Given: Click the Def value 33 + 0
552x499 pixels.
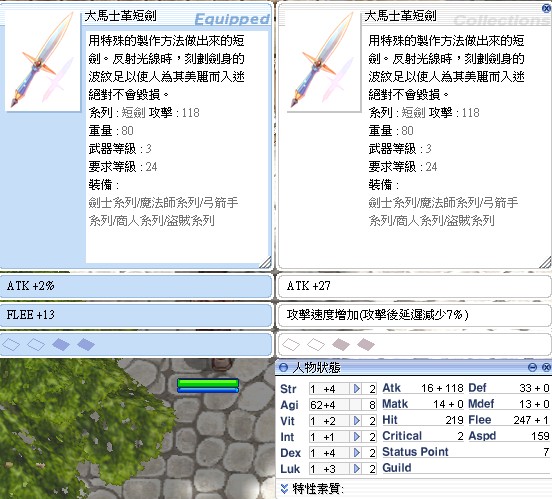Looking at the screenshot, I should point(534,388).
